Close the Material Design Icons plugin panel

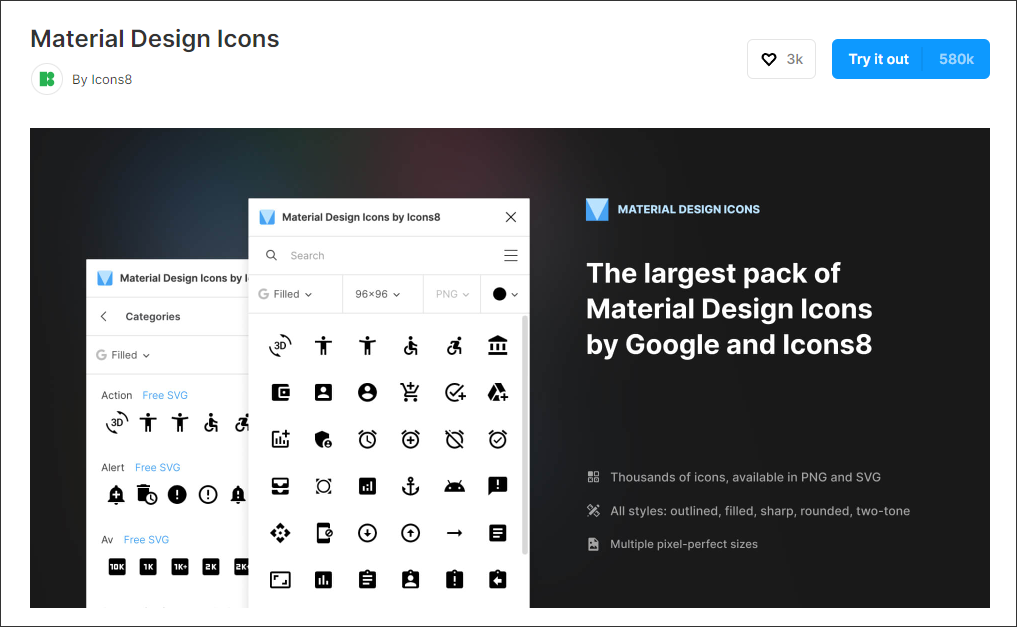point(510,217)
